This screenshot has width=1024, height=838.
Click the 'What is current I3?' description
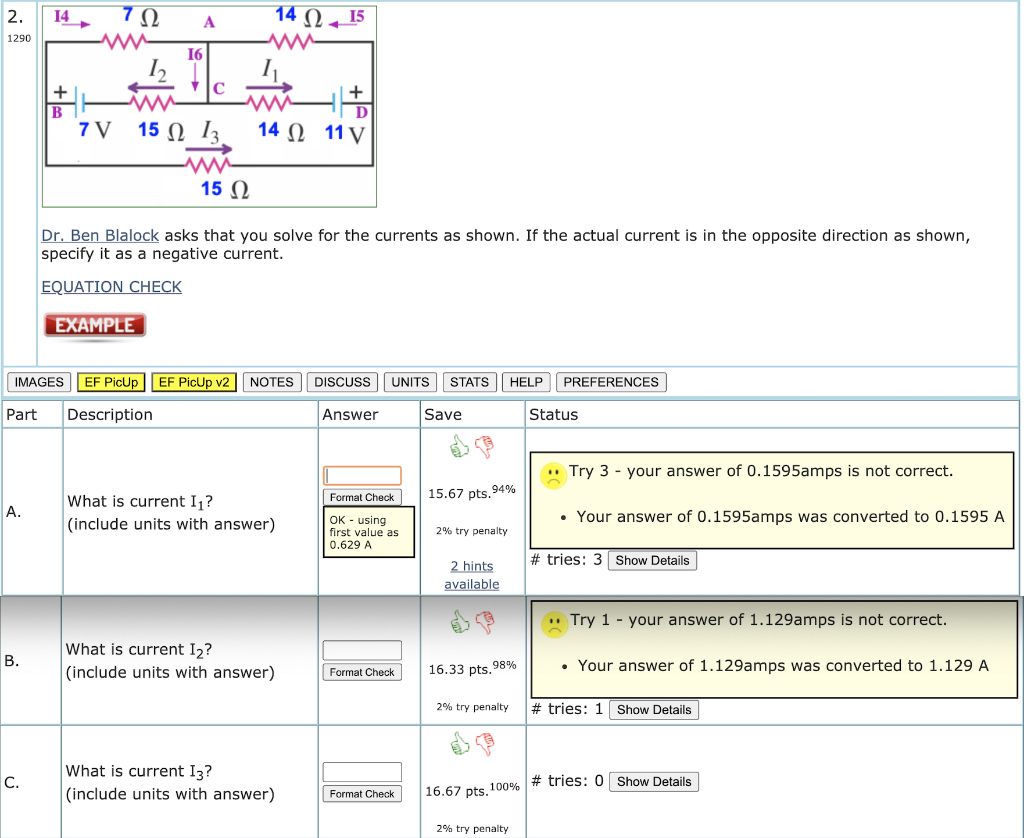coord(139,771)
